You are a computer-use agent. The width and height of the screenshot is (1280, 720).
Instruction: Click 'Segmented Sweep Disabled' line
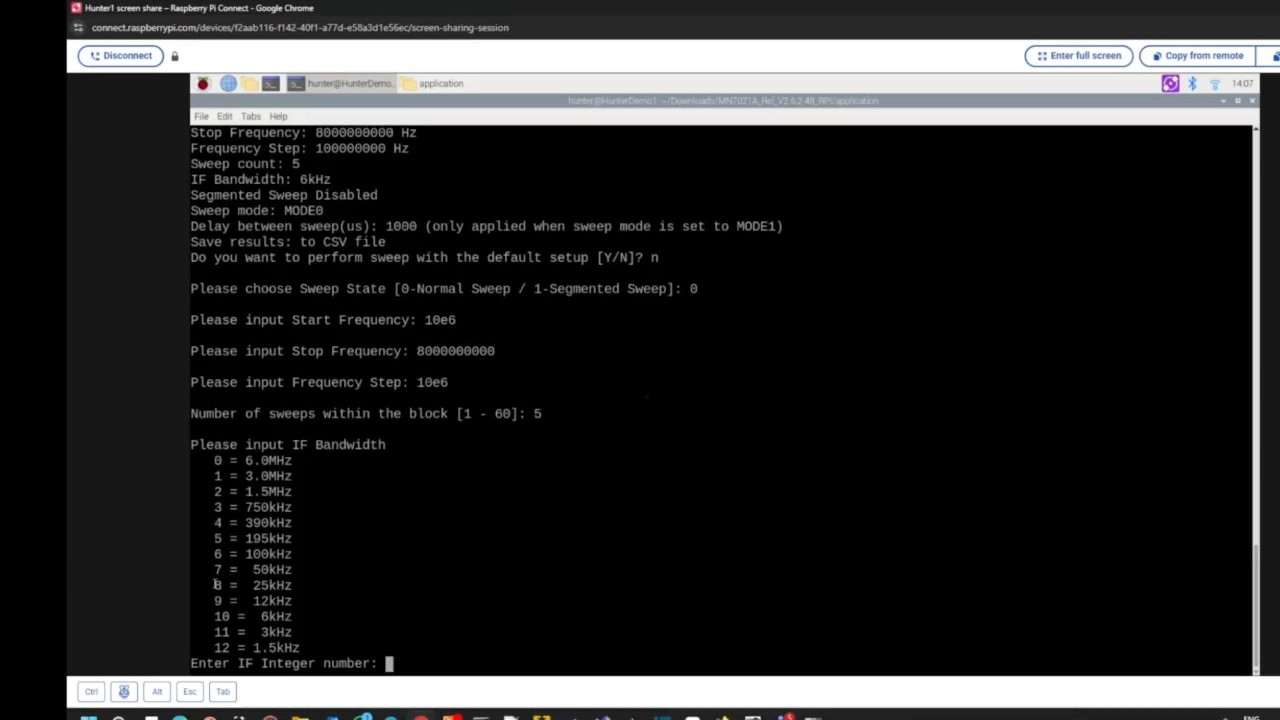(x=284, y=195)
